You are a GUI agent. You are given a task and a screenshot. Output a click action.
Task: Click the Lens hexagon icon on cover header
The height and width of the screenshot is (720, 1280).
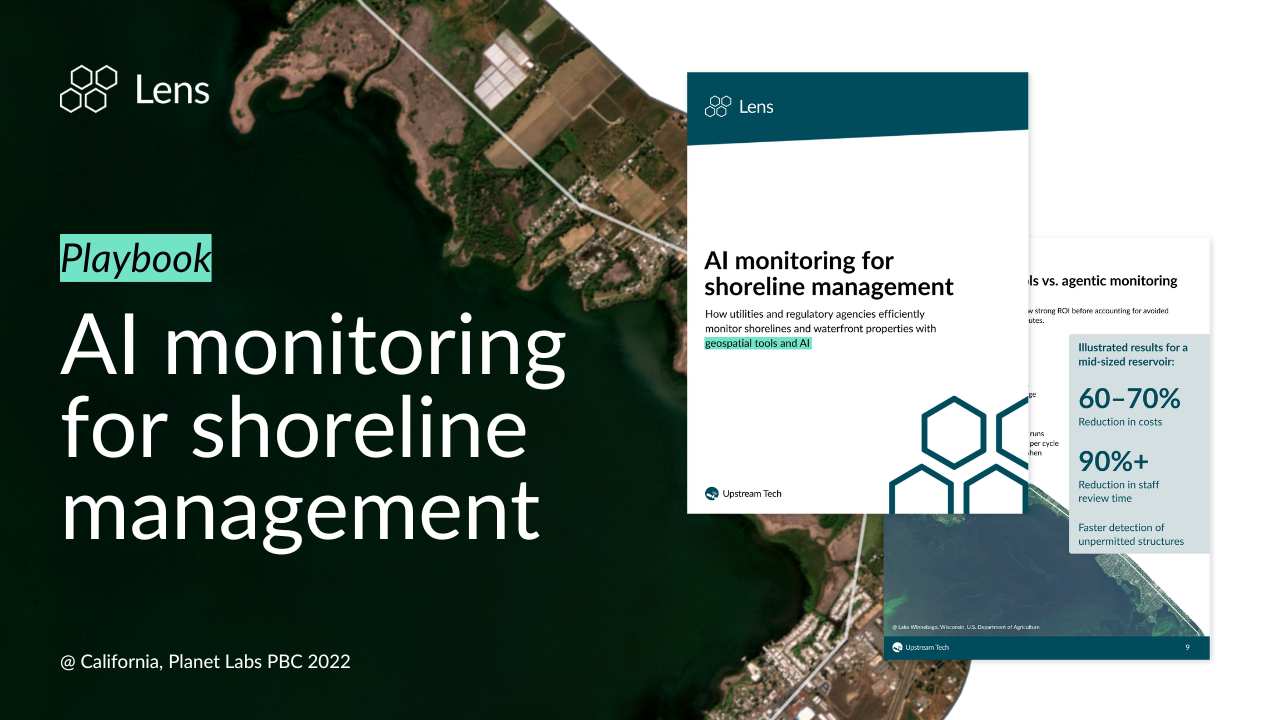click(x=718, y=106)
